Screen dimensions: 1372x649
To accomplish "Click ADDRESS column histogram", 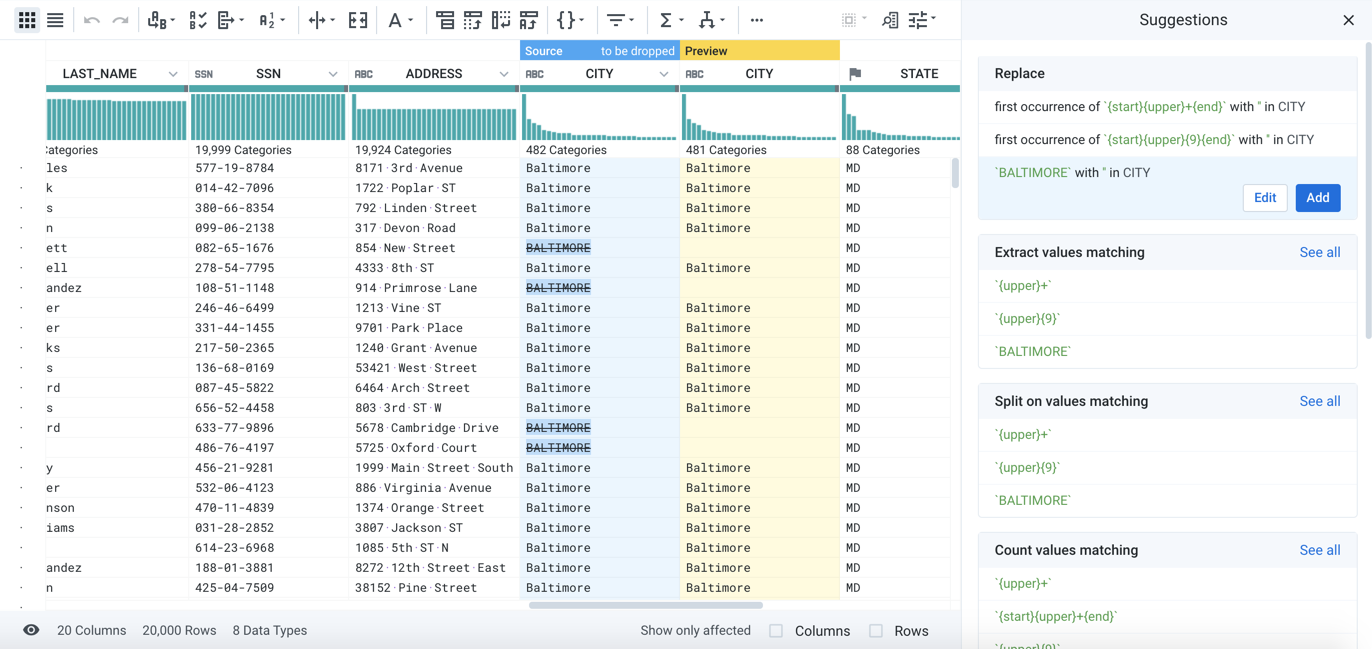I will (x=434, y=118).
